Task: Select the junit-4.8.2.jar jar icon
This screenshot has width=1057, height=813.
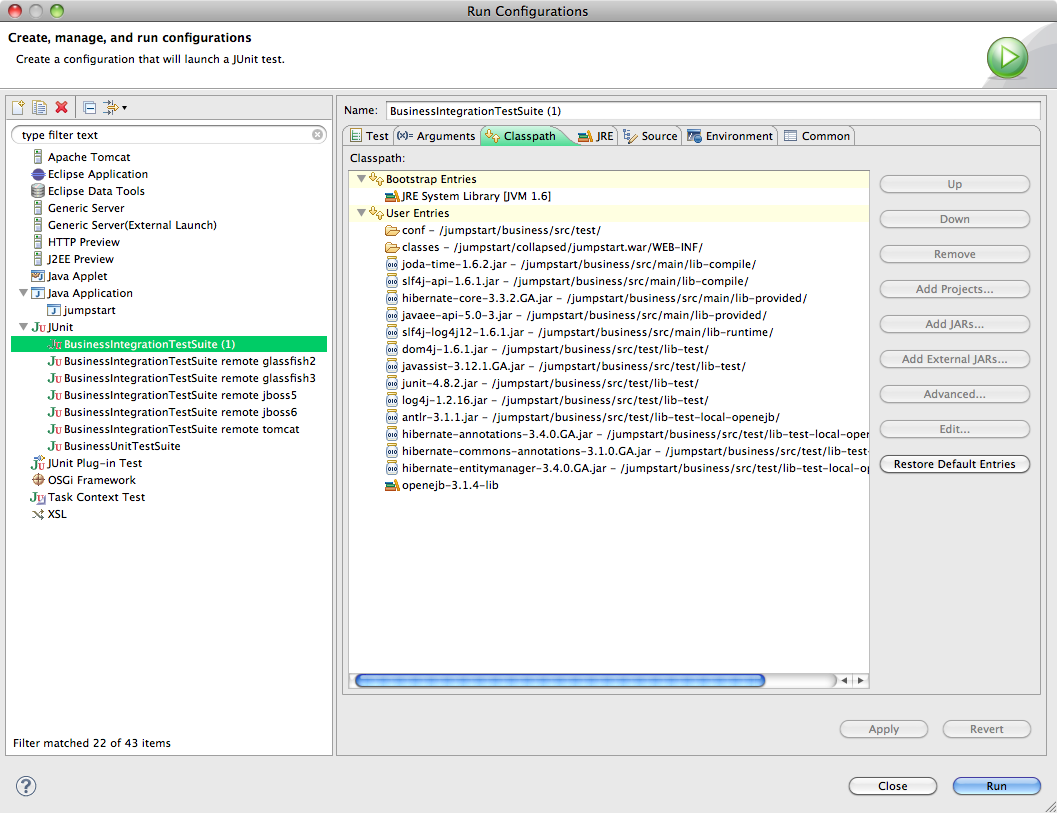Action: (x=392, y=383)
